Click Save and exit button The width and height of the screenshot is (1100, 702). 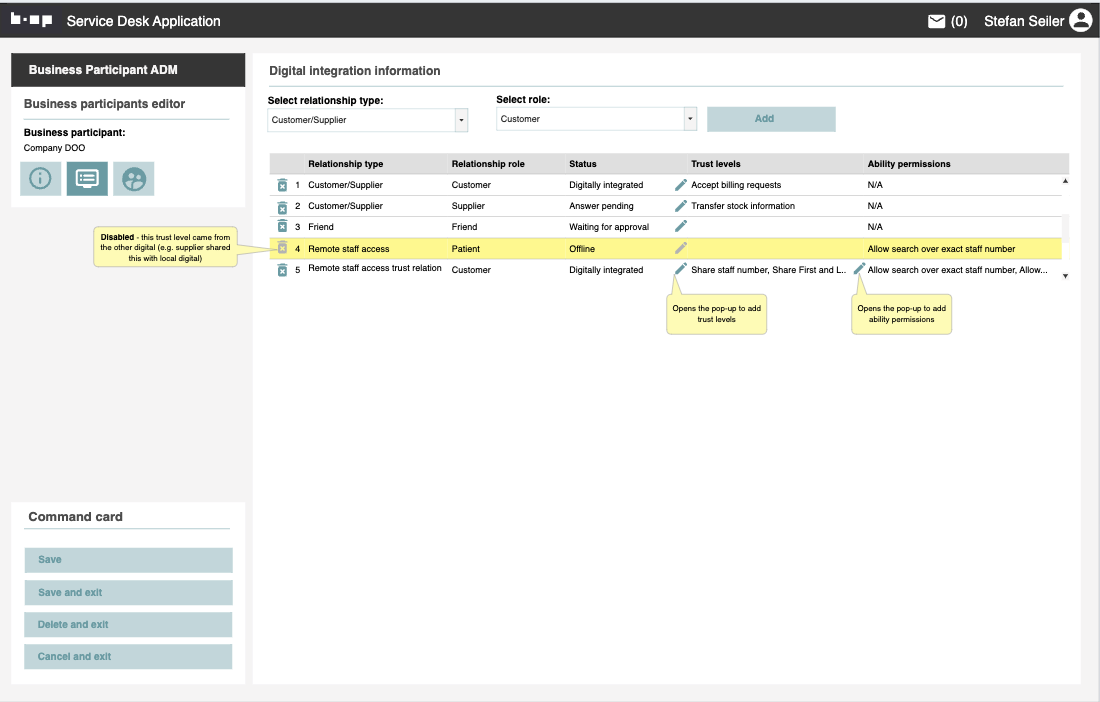pyautogui.click(x=128, y=593)
